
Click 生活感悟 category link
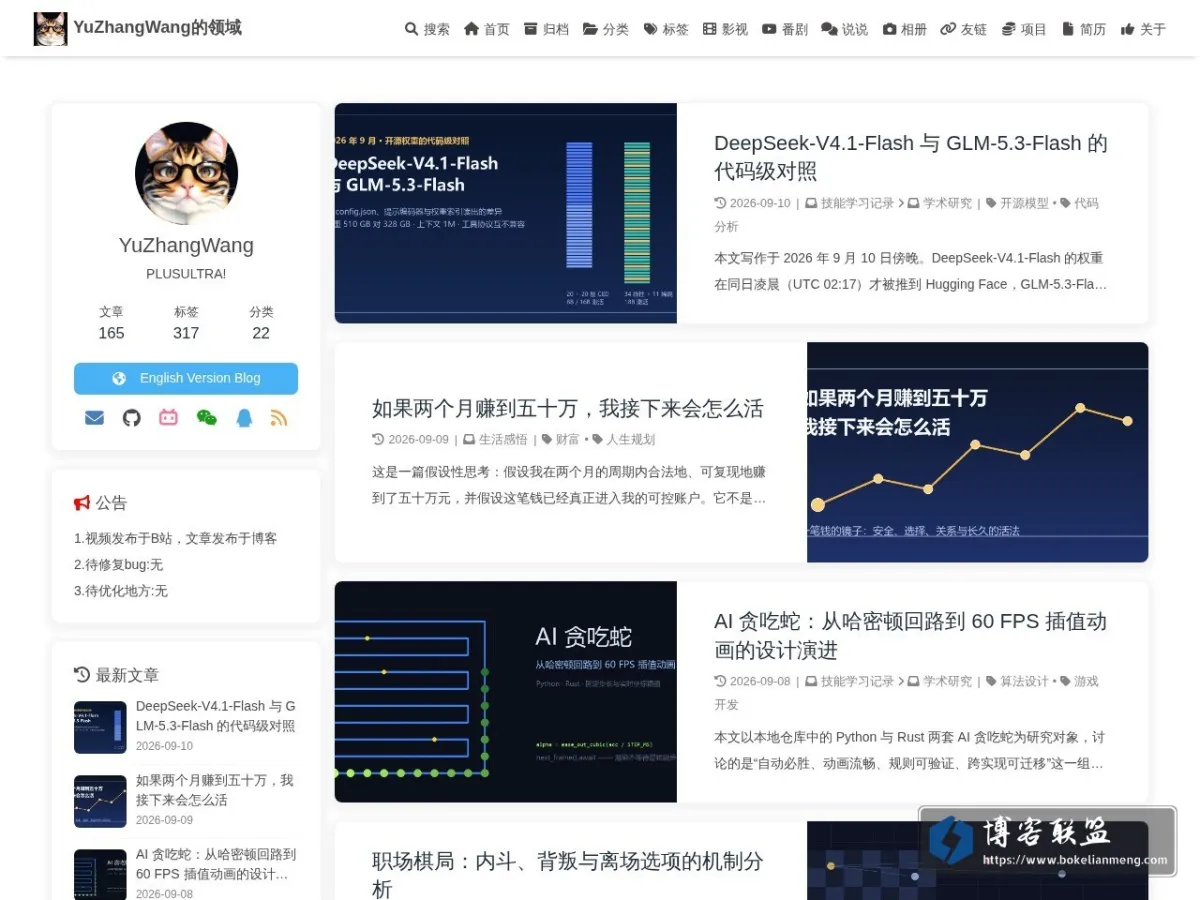[503, 439]
